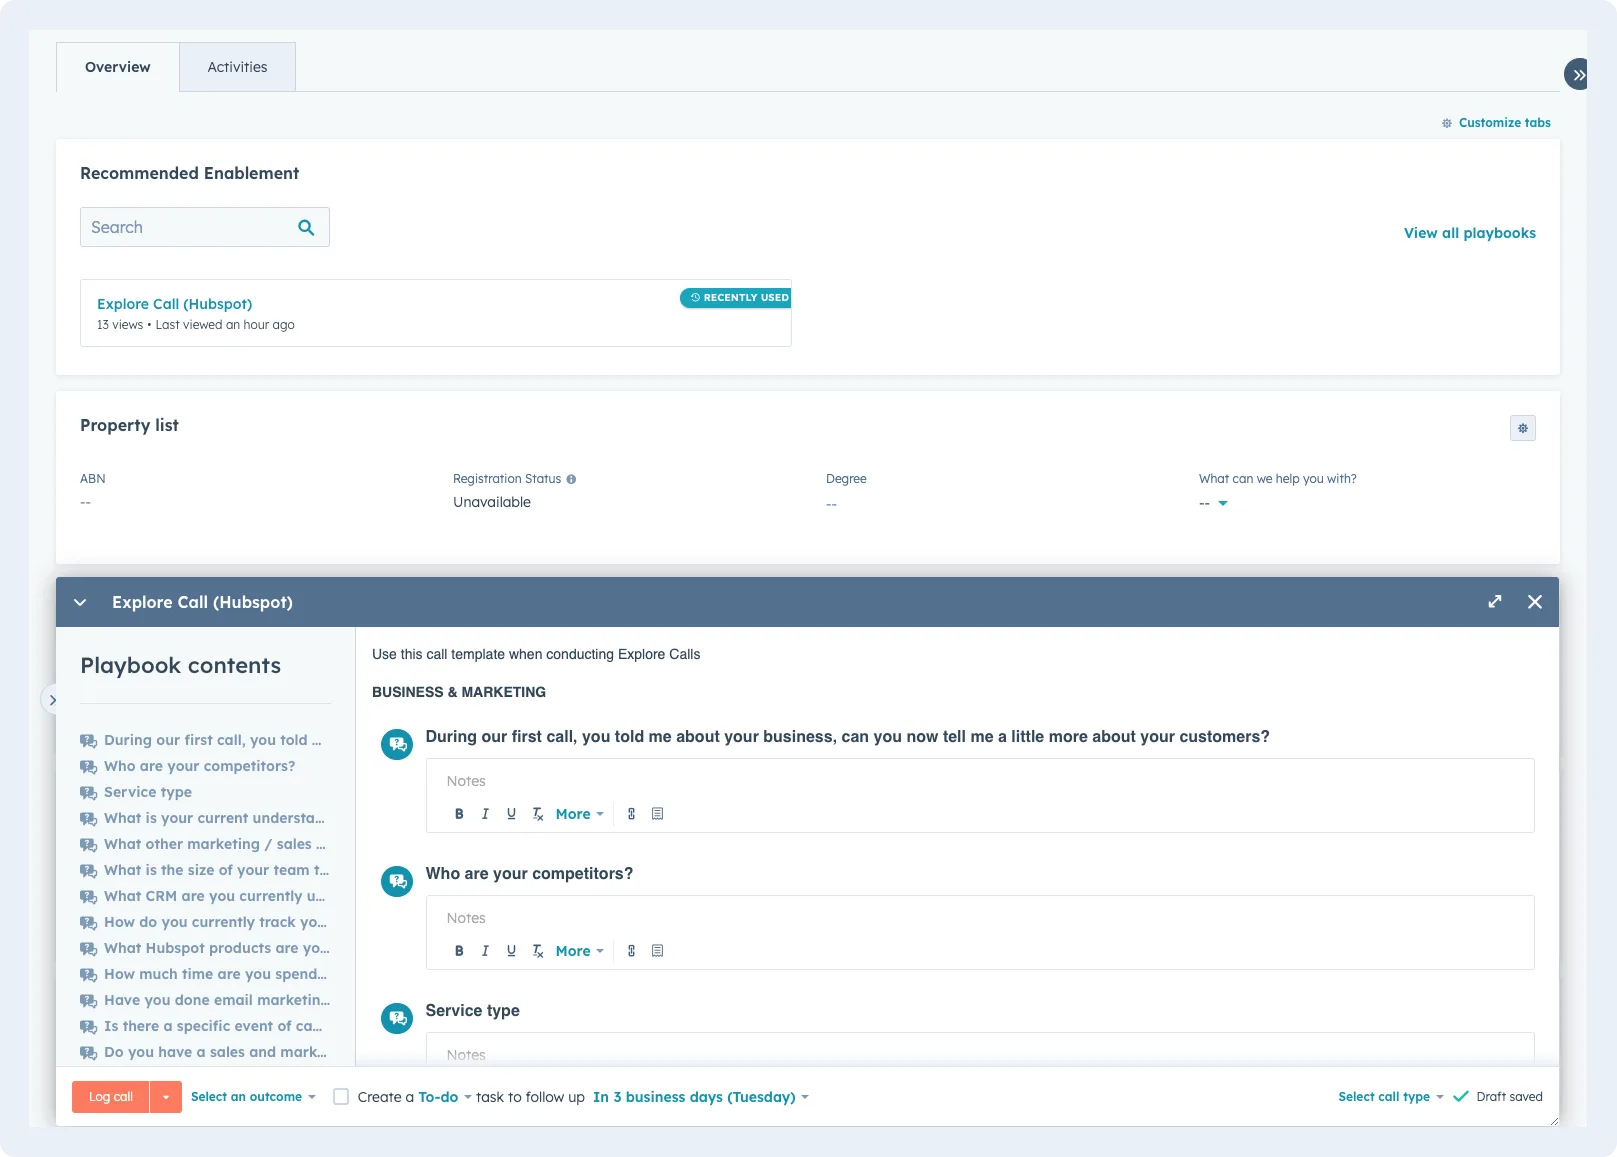Select 'Is there a specific event of ca...' item

click(x=201, y=1026)
